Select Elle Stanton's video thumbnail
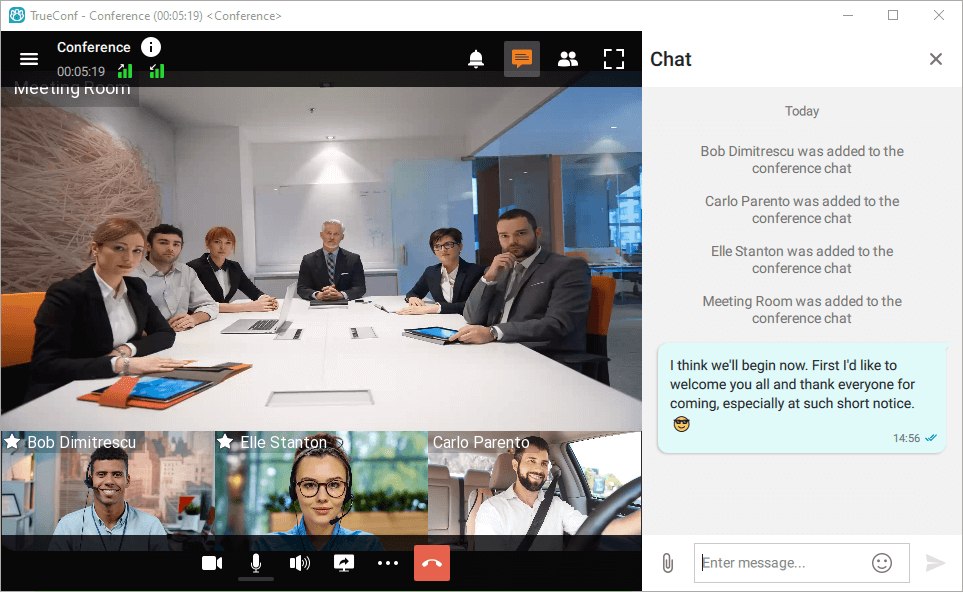 click(320, 490)
